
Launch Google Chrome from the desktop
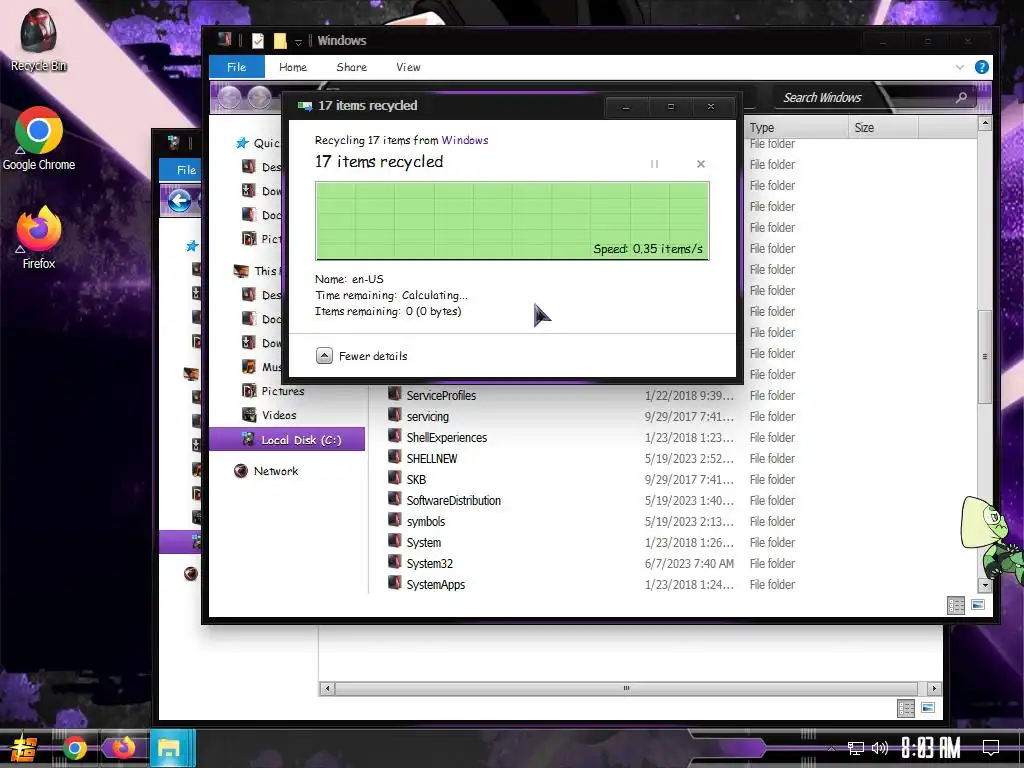(39, 138)
